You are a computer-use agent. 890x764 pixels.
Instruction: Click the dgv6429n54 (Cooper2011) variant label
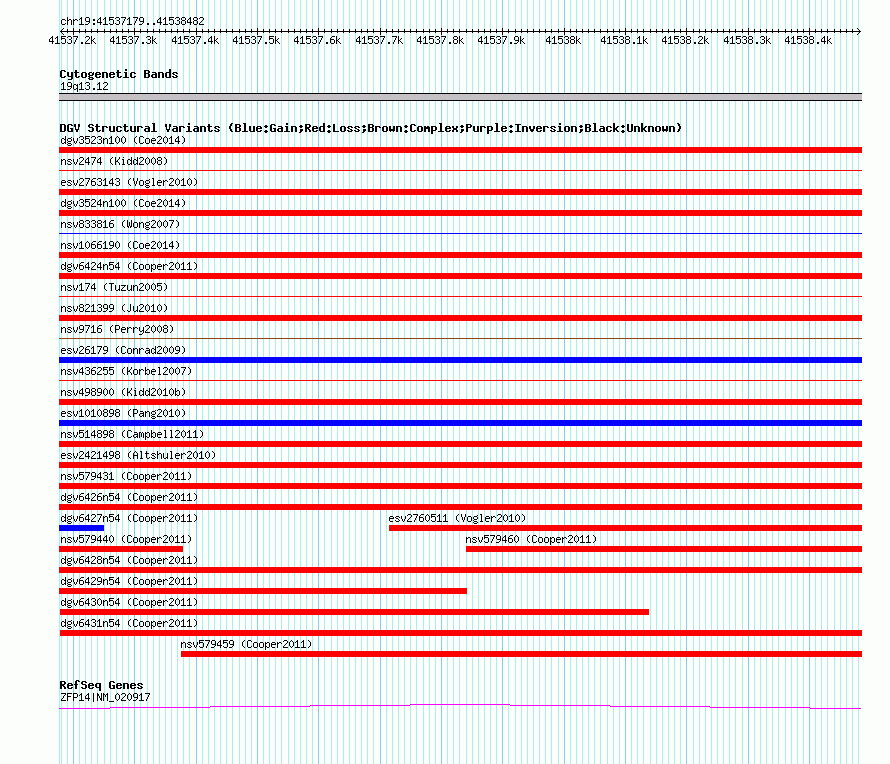point(129,581)
